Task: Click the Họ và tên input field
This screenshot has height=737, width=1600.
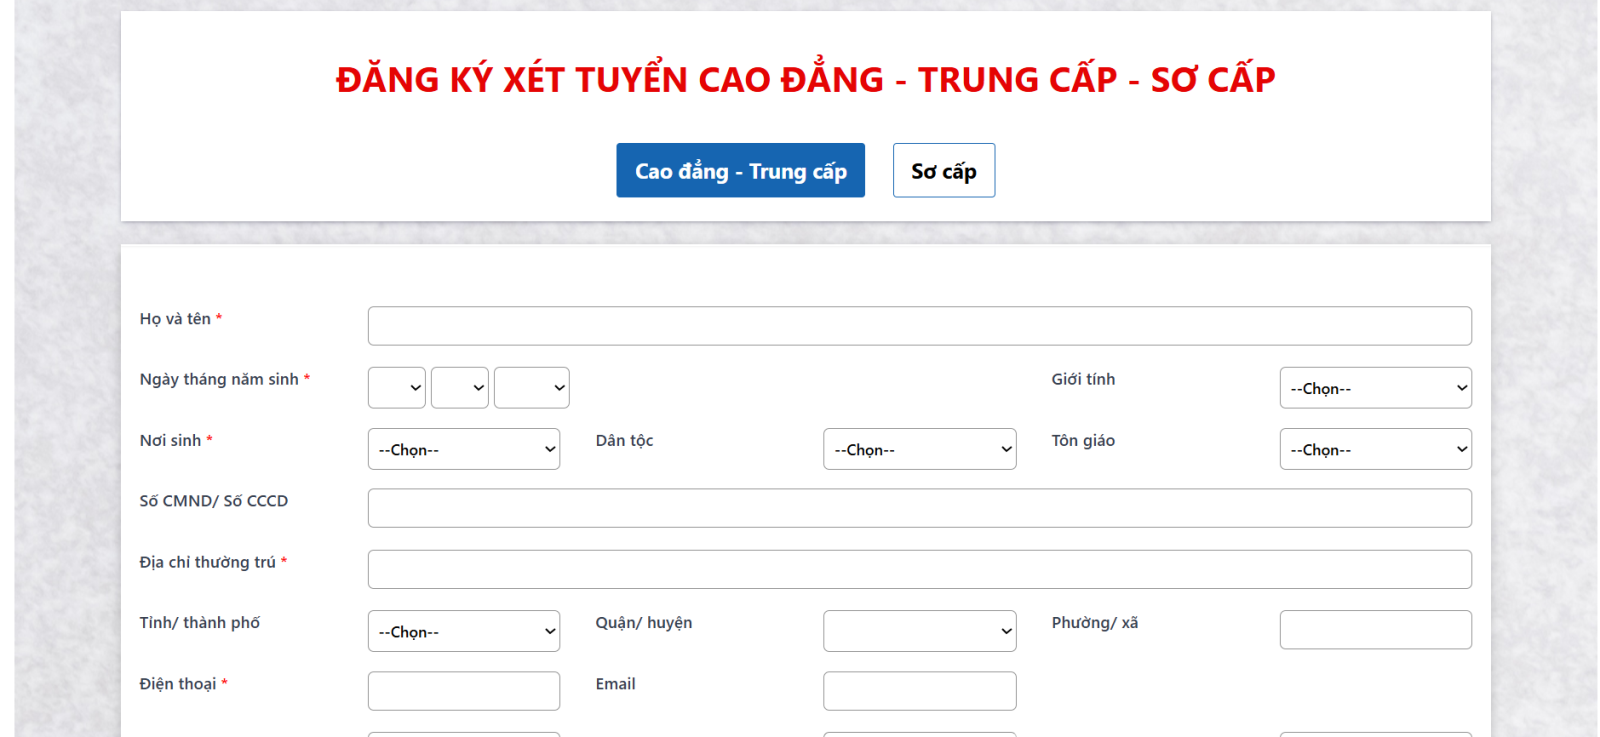Action: (919, 326)
